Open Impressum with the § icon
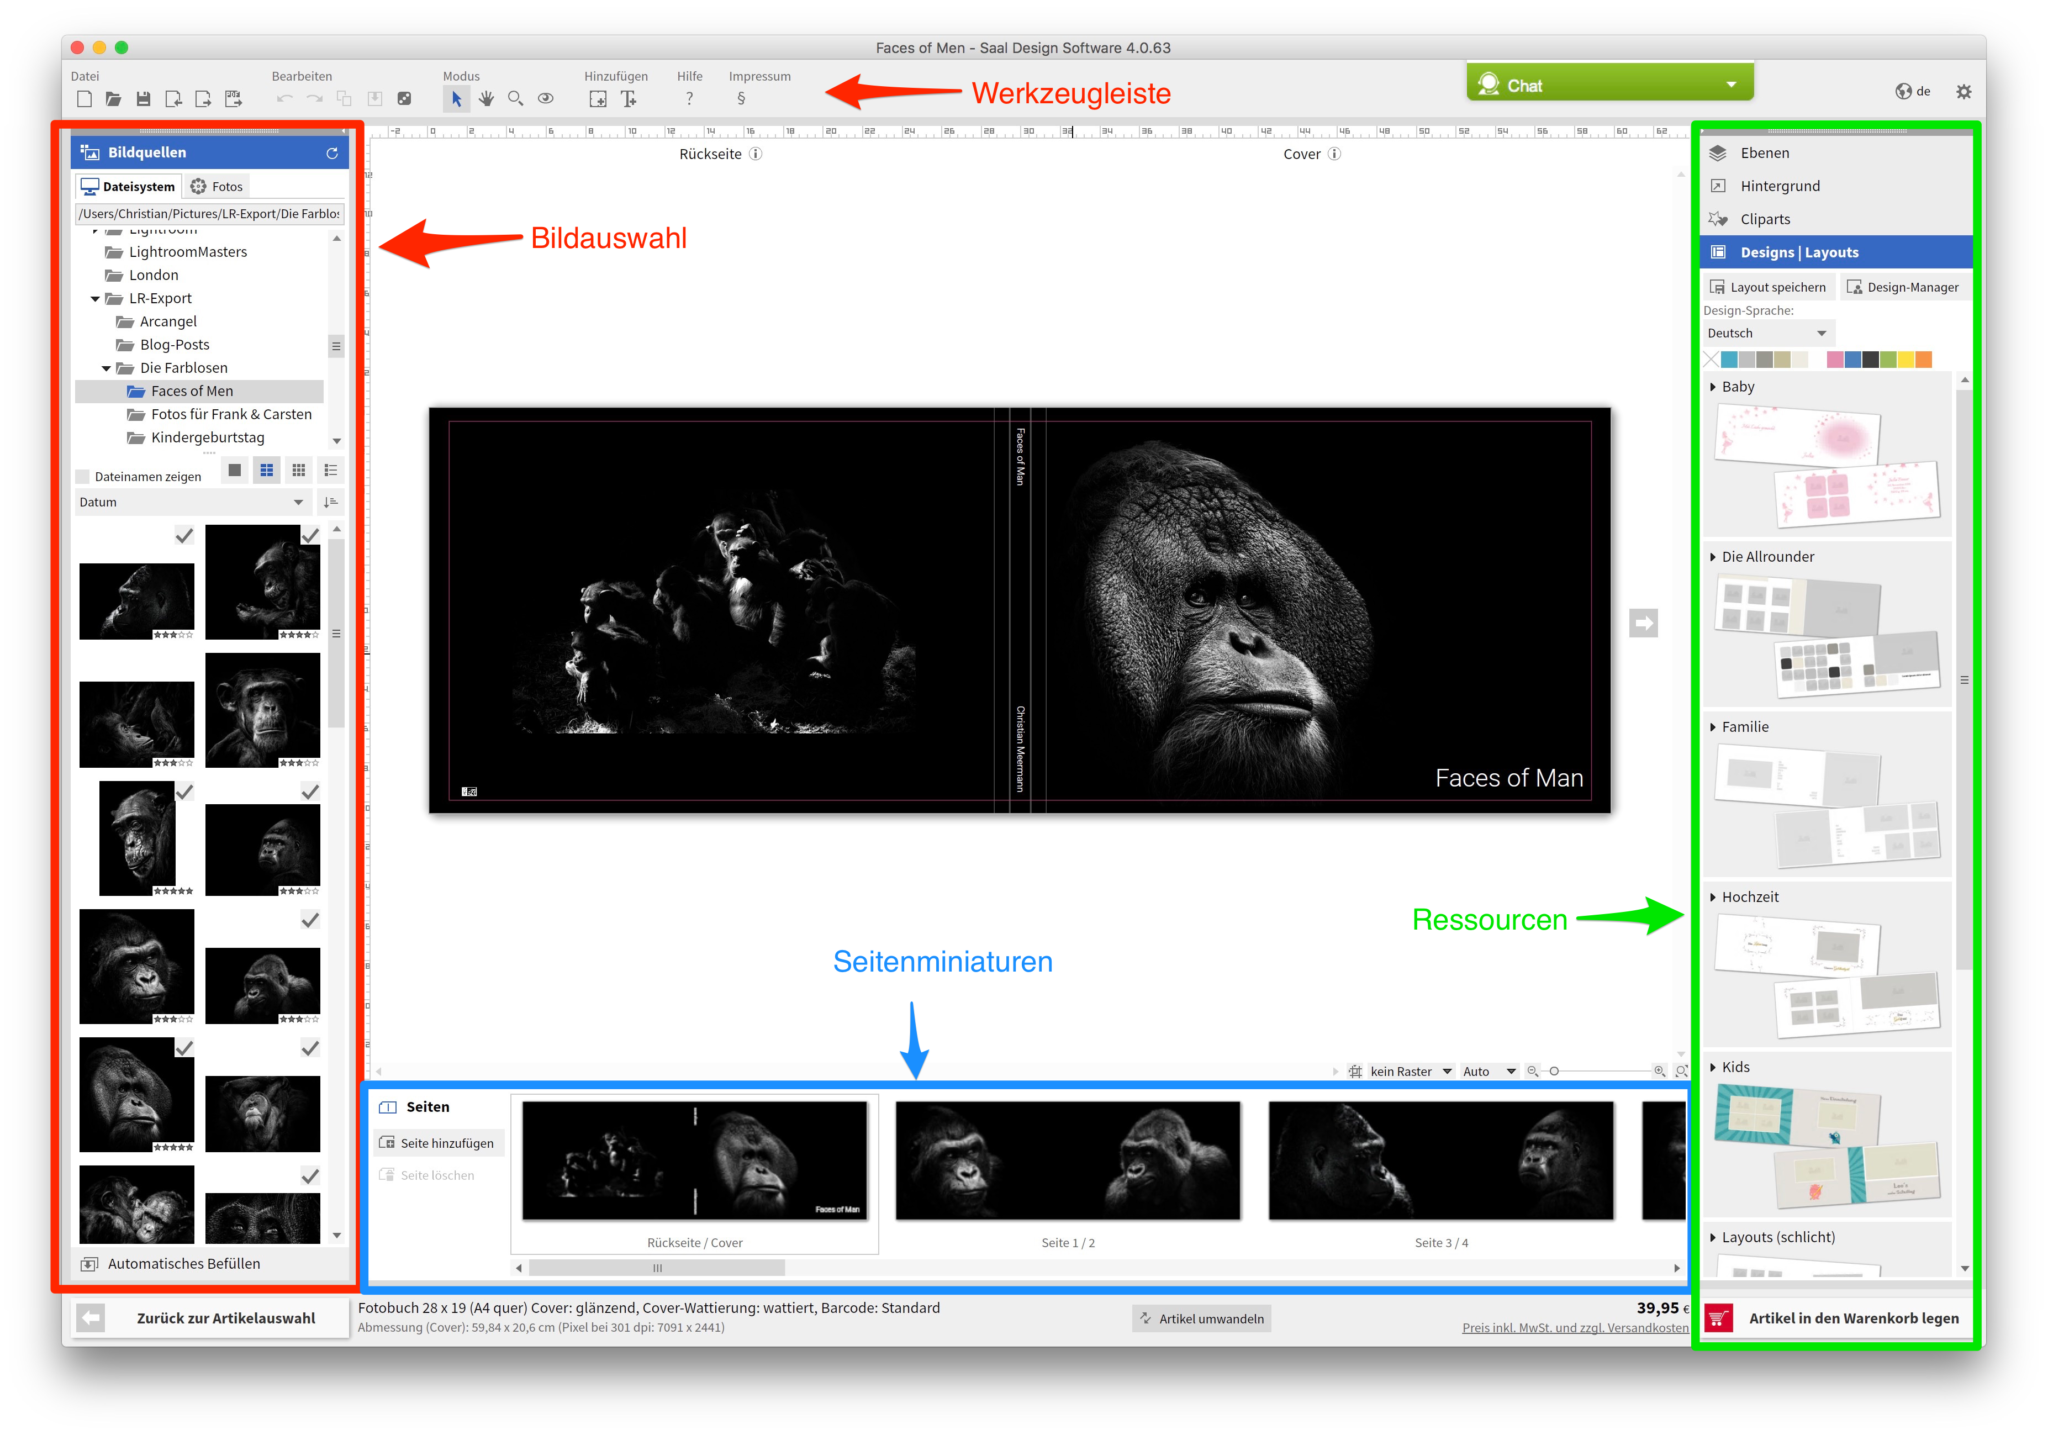2048x1435 pixels. [x=741, y=99]
